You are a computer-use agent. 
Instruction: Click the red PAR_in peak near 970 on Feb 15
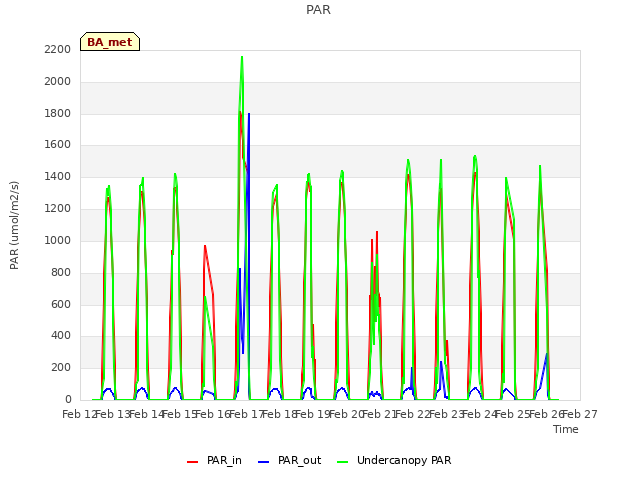205,246
